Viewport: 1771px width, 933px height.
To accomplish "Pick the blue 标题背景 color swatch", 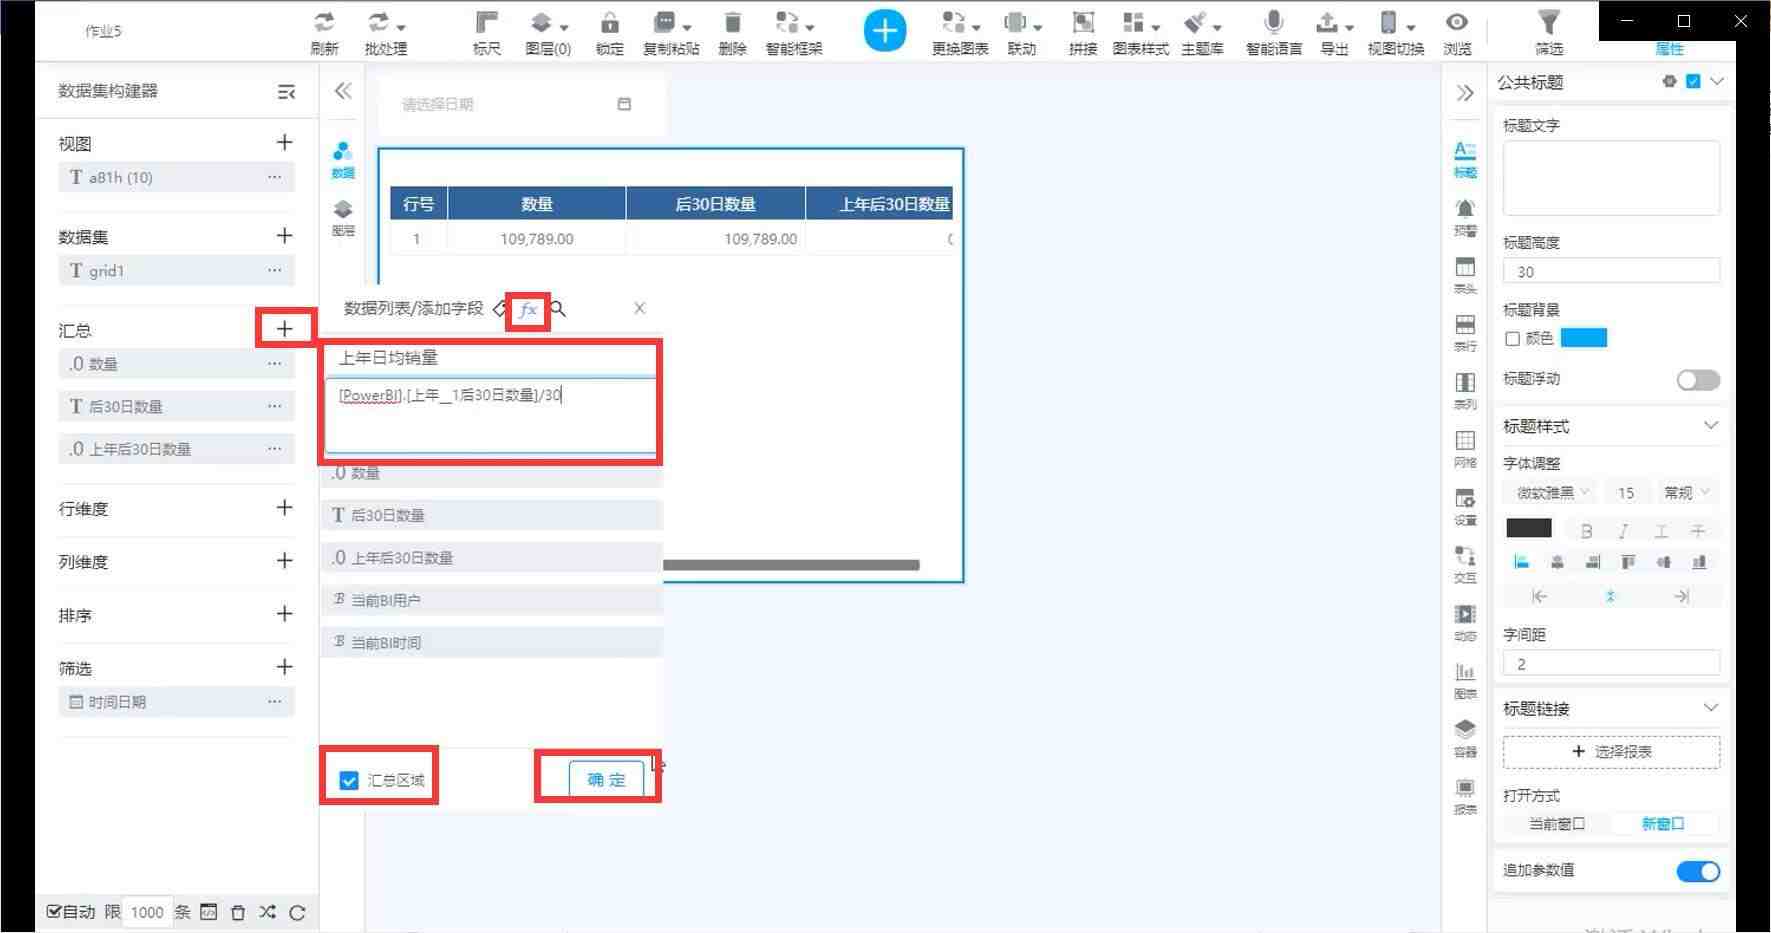I will (x=1584, y=338).
